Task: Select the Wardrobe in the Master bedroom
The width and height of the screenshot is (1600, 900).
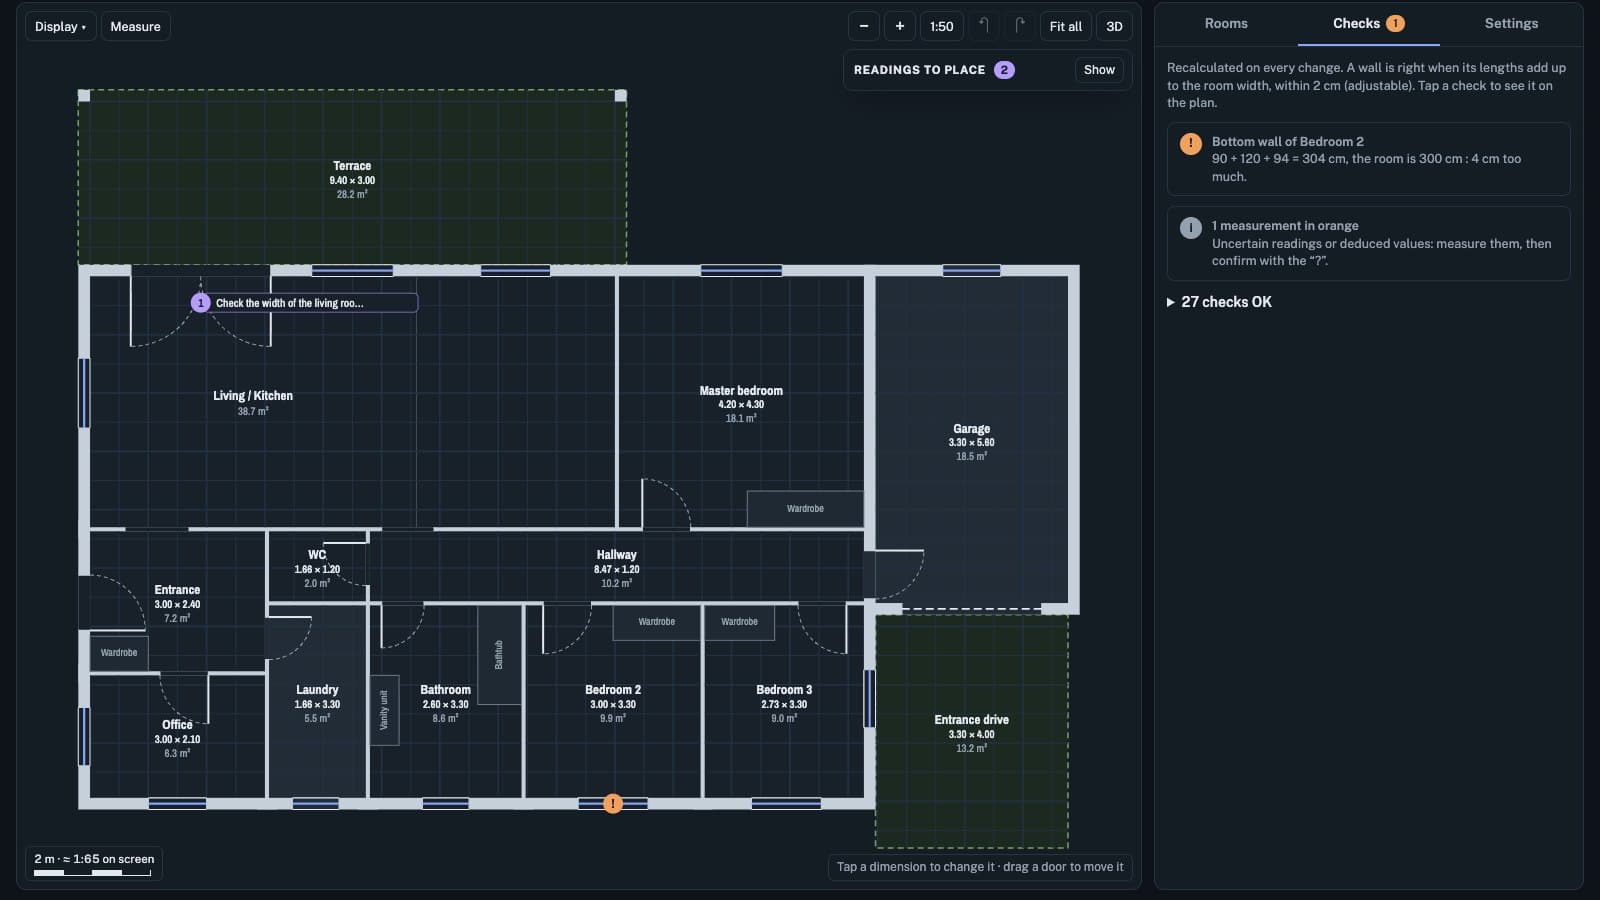Action: click(x=805, y=509)
